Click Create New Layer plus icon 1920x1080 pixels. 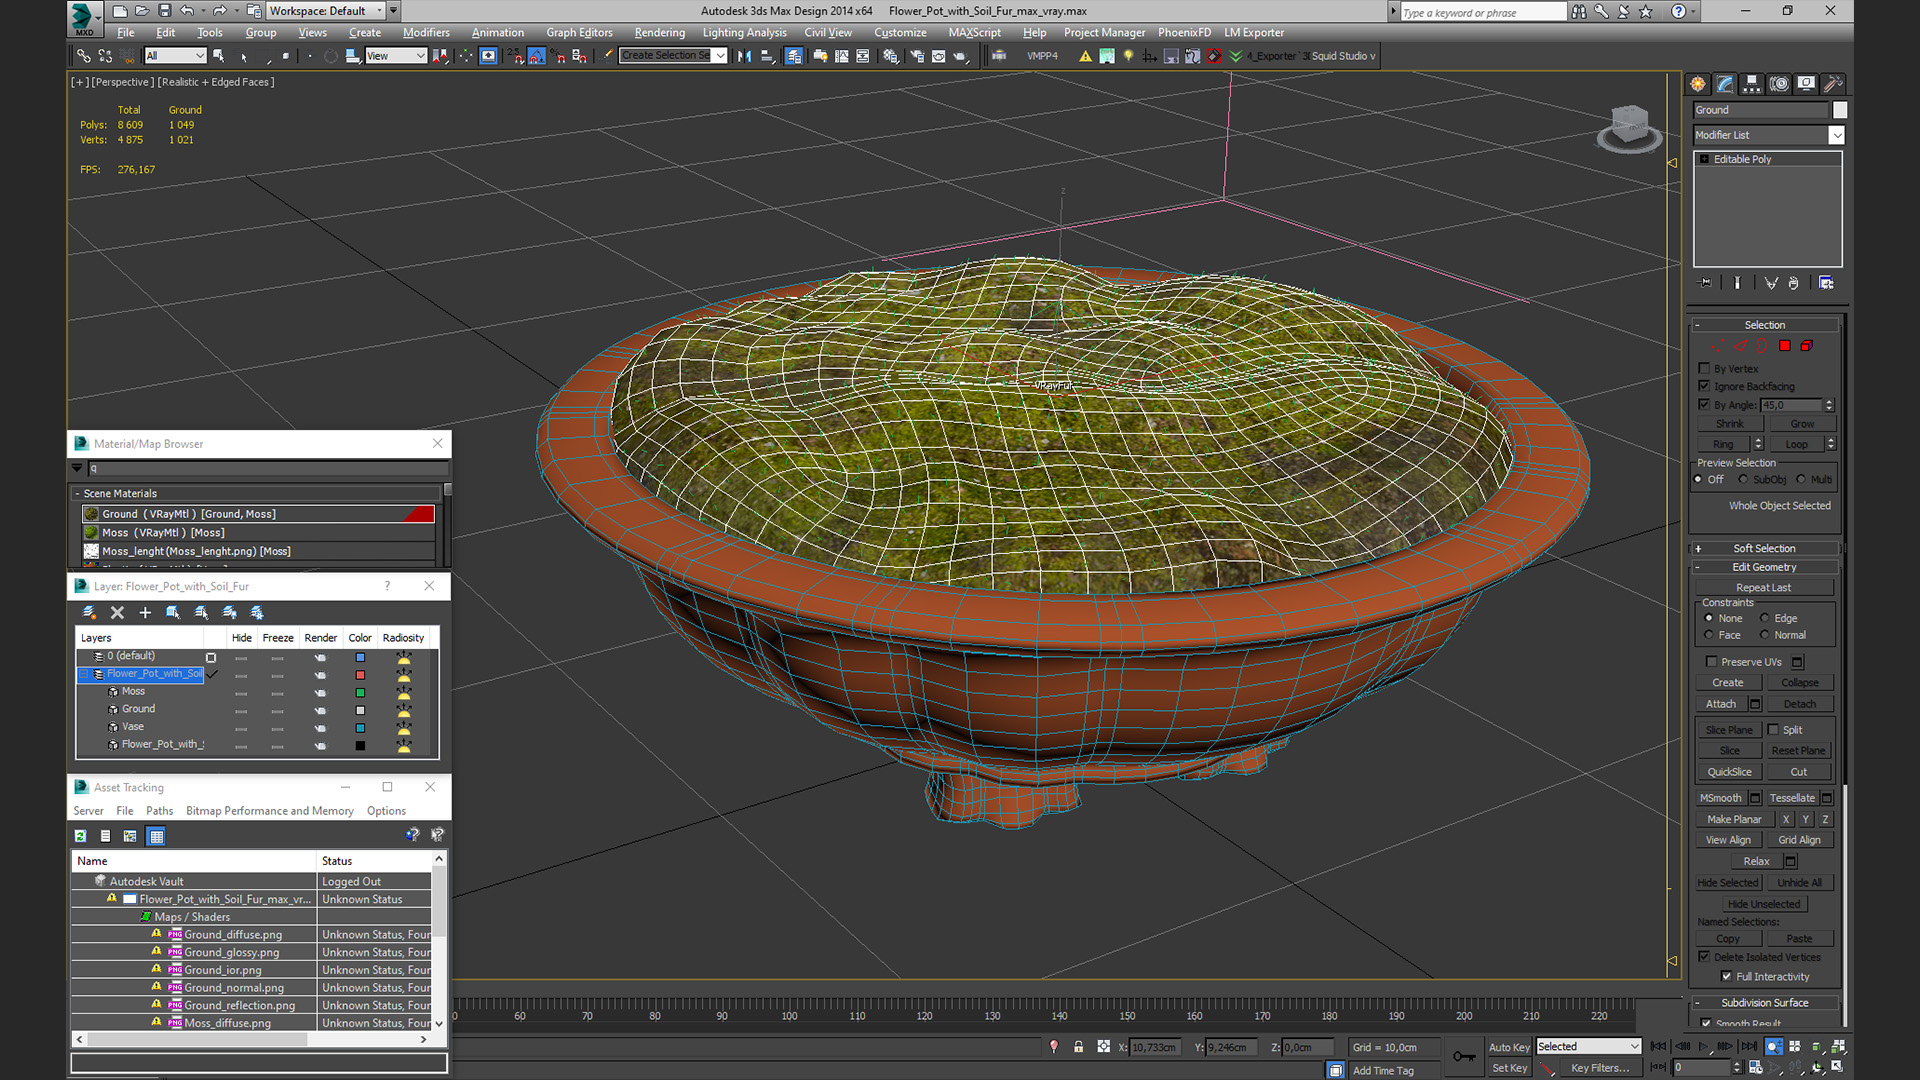tap(145, 613)
